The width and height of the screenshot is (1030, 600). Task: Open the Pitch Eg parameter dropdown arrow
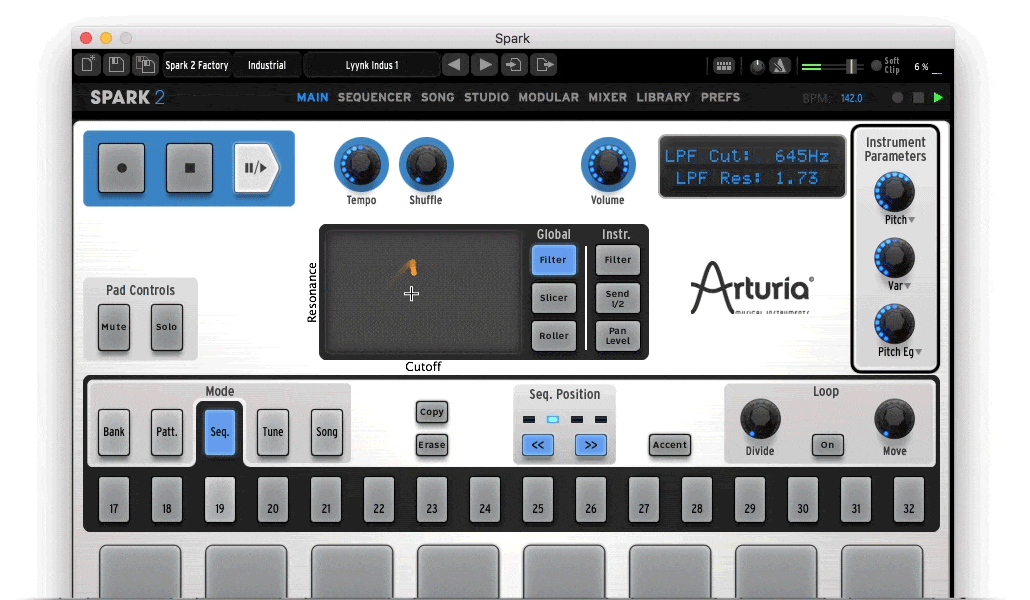(x=918, y=352)
